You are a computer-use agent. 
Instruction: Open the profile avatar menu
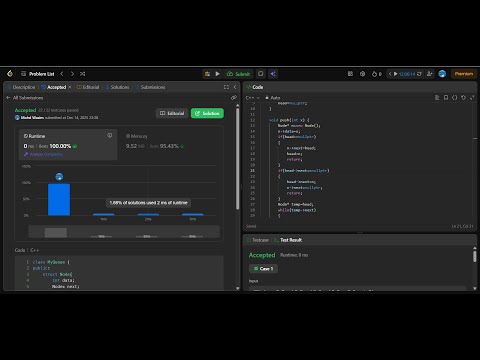point(442,74)
